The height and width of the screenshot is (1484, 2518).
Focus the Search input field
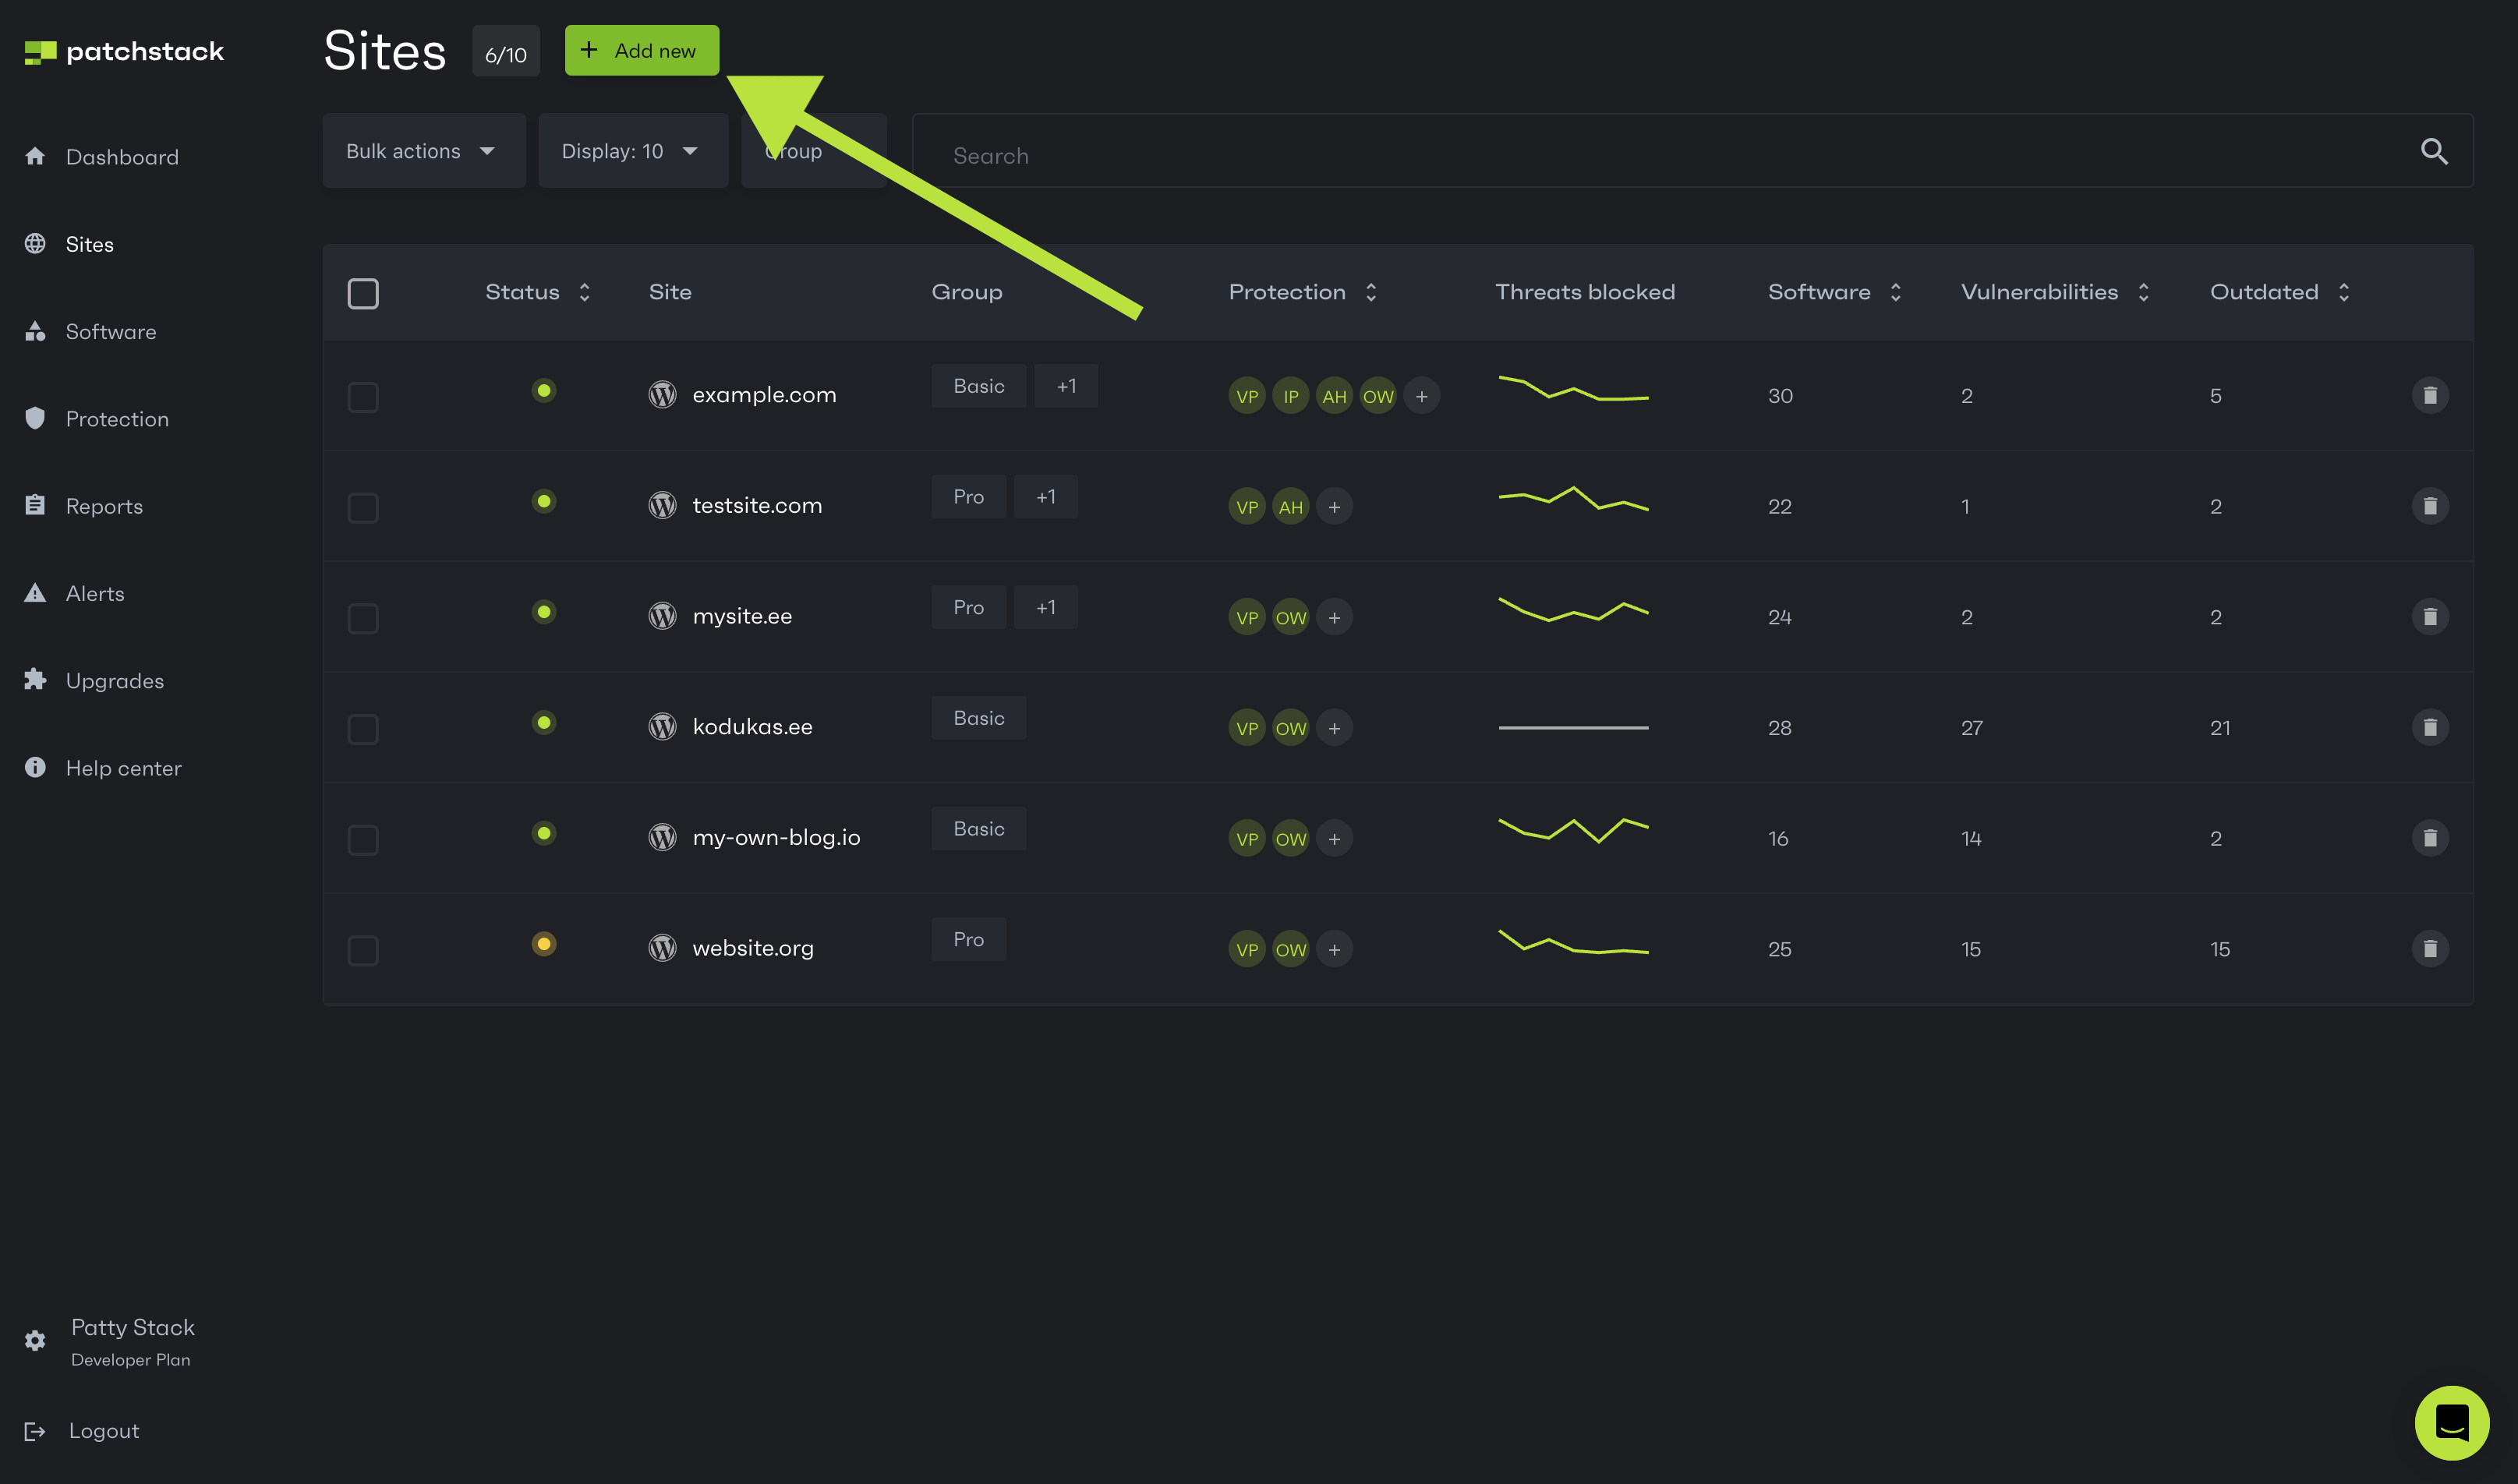(1692, 151)
